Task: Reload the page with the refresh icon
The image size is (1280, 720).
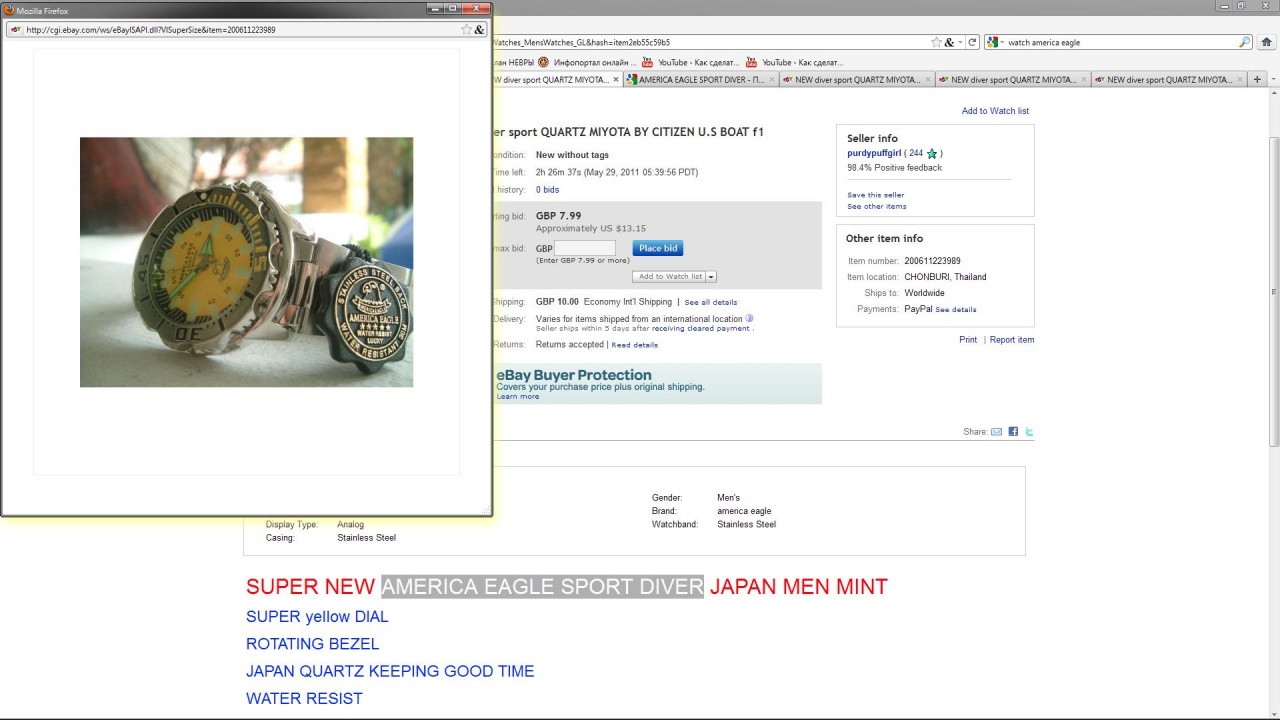Action: point(972,42)
